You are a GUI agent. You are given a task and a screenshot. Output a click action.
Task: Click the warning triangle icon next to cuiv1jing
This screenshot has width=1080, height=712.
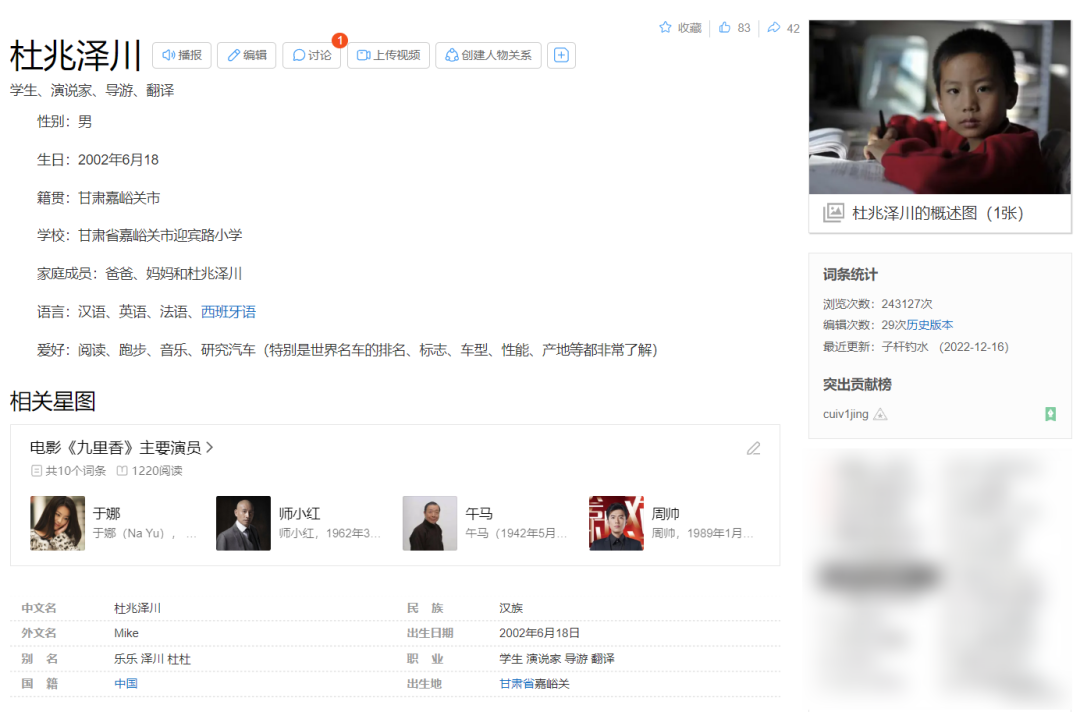coord(880,415)
